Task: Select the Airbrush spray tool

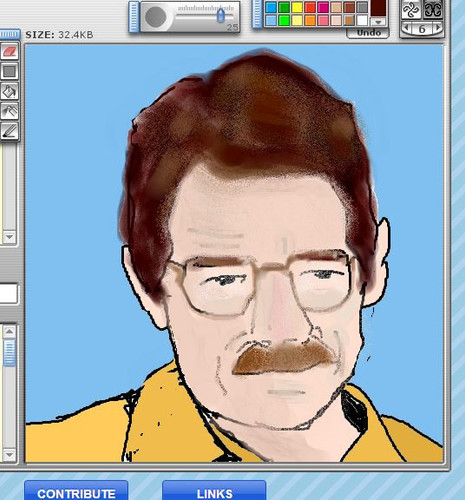Action: tap(9, 111)
